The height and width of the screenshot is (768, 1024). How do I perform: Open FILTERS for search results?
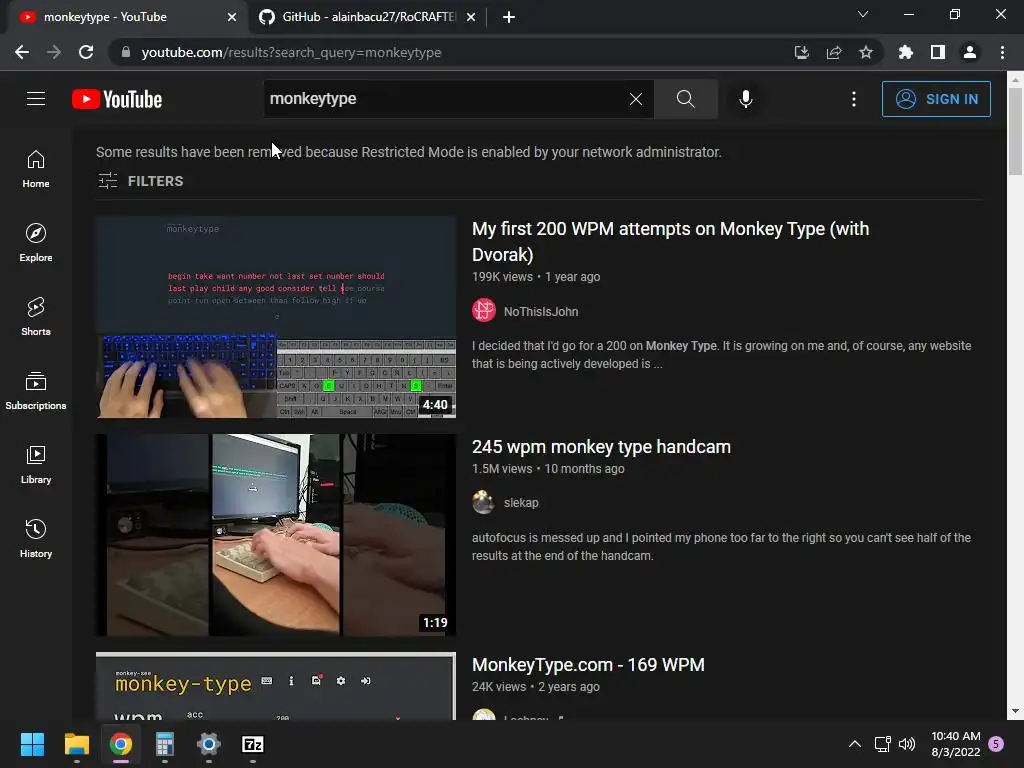pyautogui.click(x=140, y=181)
